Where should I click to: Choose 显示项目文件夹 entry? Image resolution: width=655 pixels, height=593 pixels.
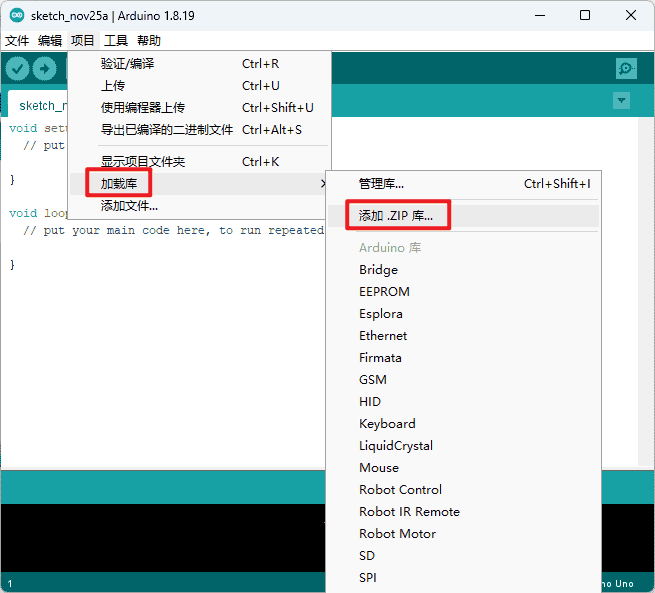point(200,162)
